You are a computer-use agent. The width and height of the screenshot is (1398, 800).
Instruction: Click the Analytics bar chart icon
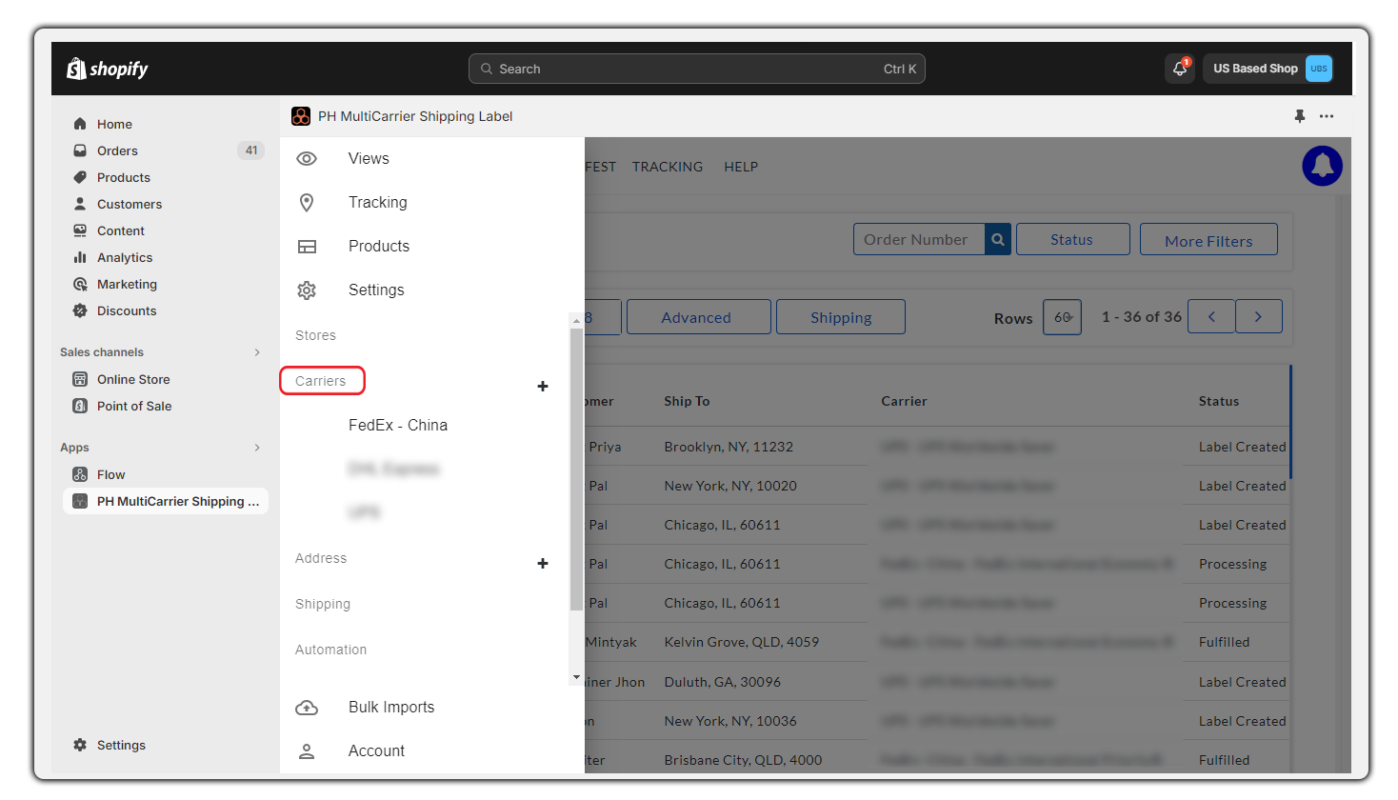coord(80,257)
